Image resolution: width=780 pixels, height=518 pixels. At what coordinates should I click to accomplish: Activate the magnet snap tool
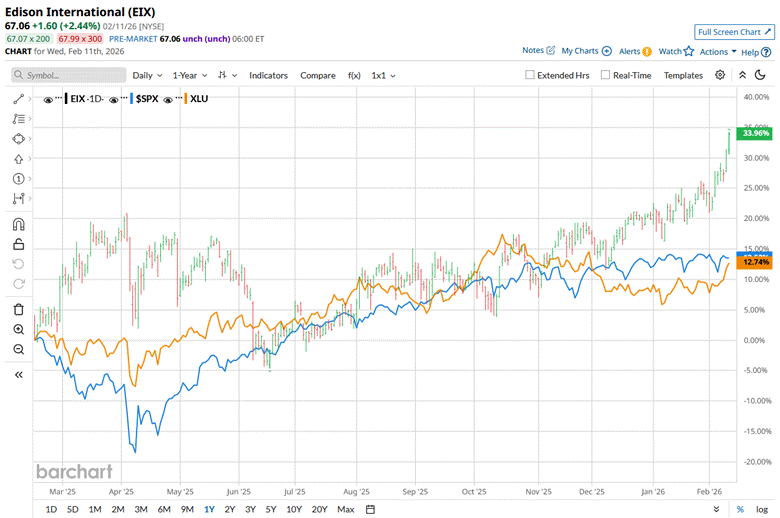coord(19,224)
